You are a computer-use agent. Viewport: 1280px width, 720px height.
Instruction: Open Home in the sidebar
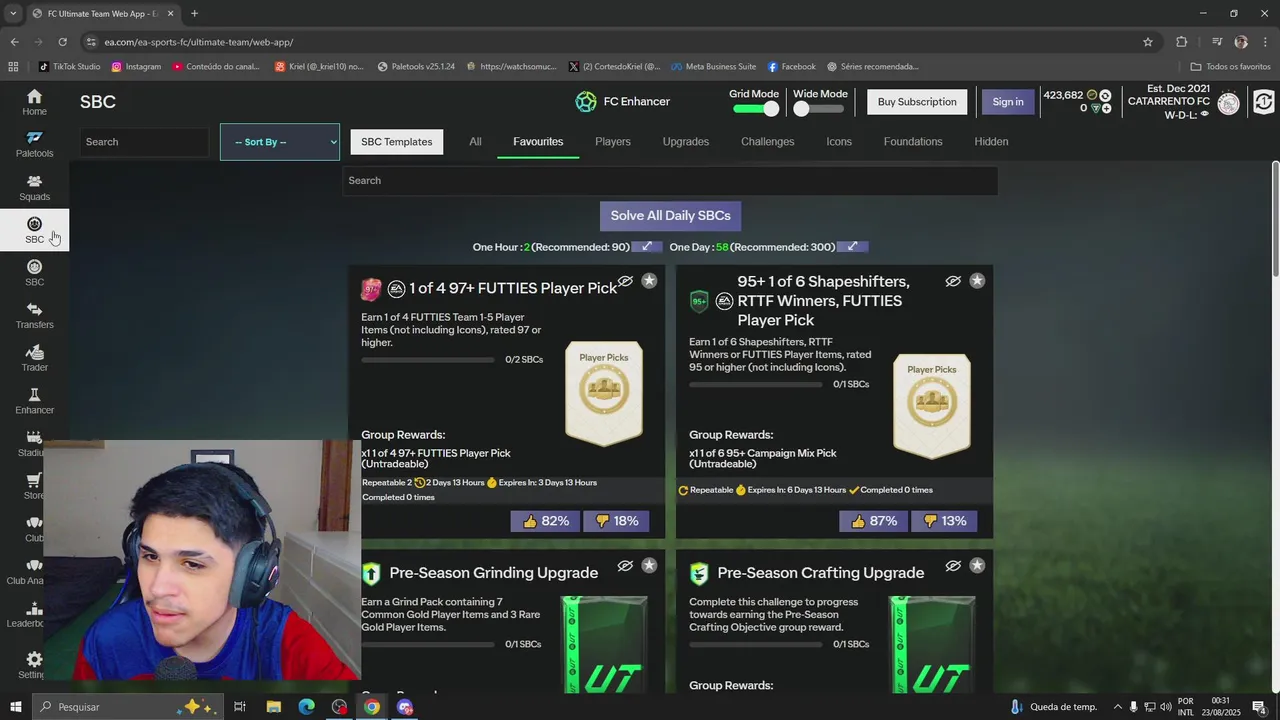click(34, 102)
